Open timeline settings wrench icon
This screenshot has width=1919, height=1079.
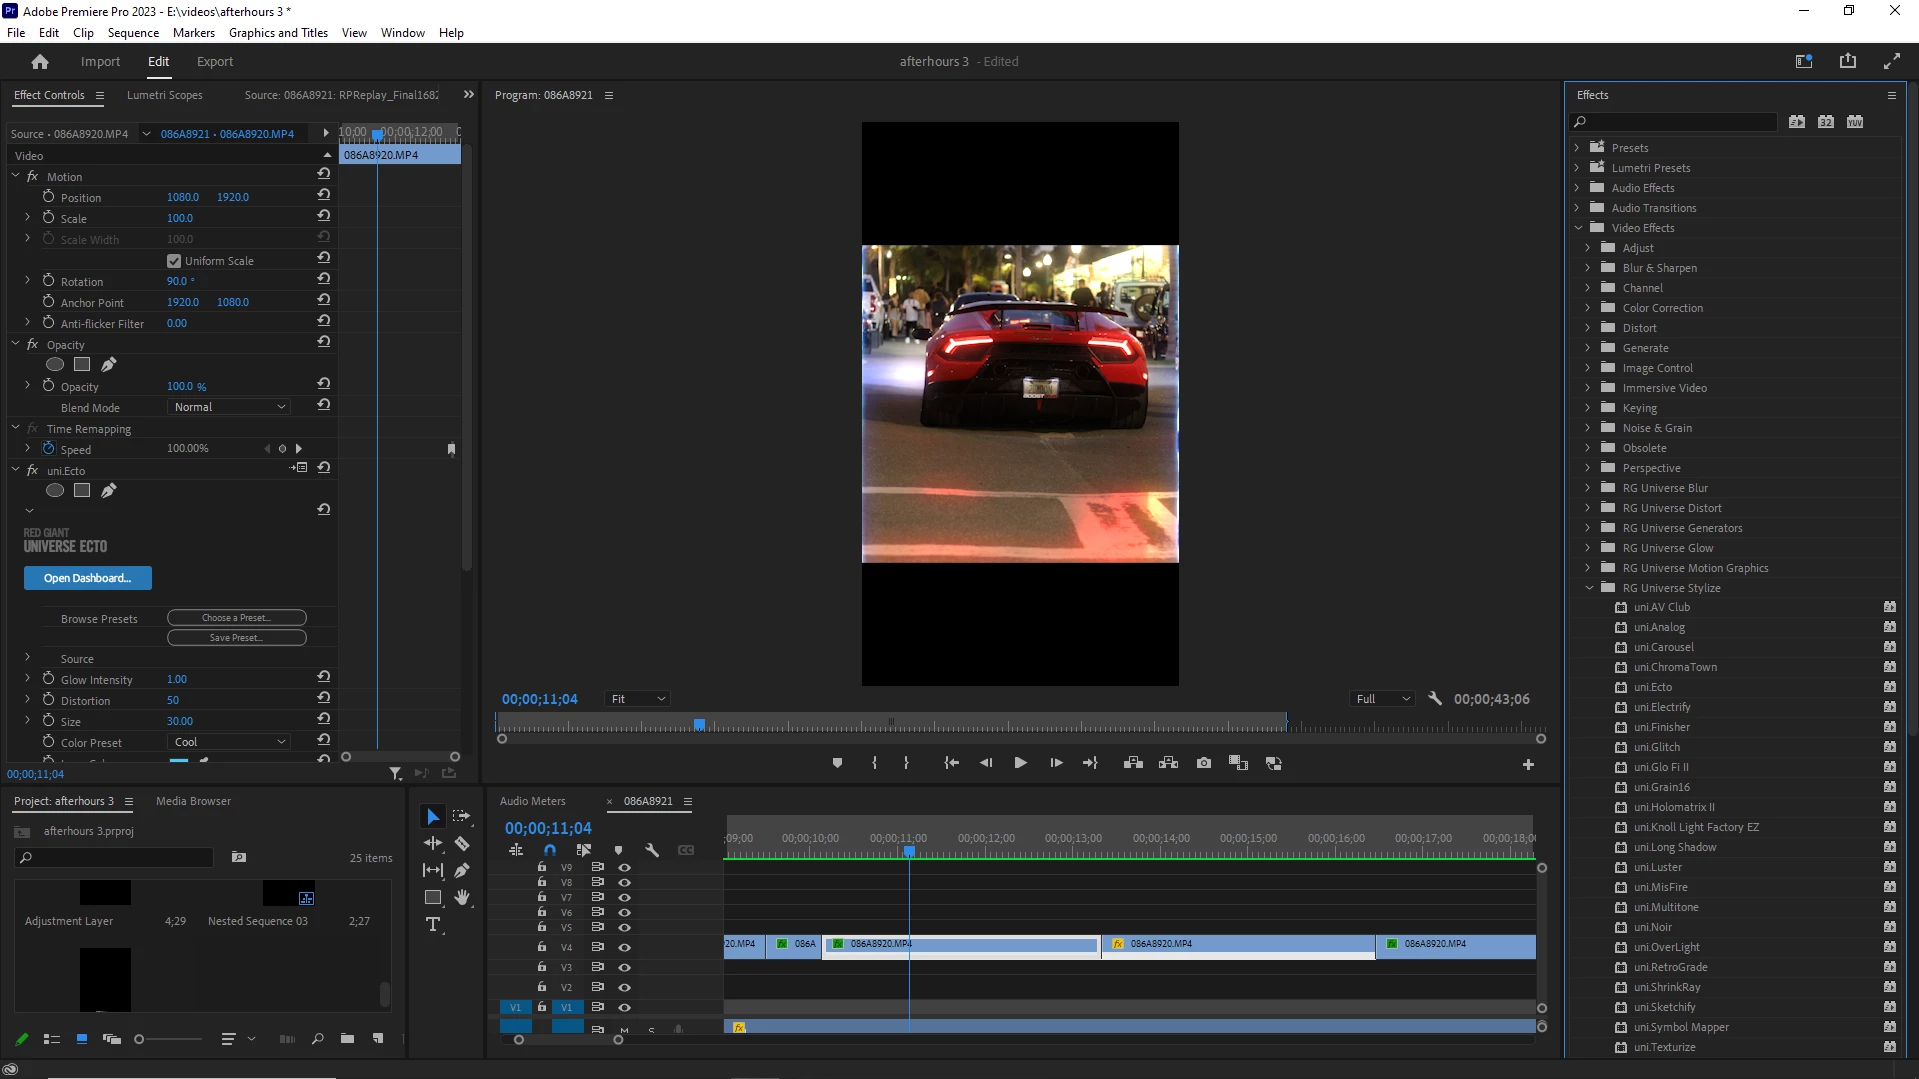(652, 850)
